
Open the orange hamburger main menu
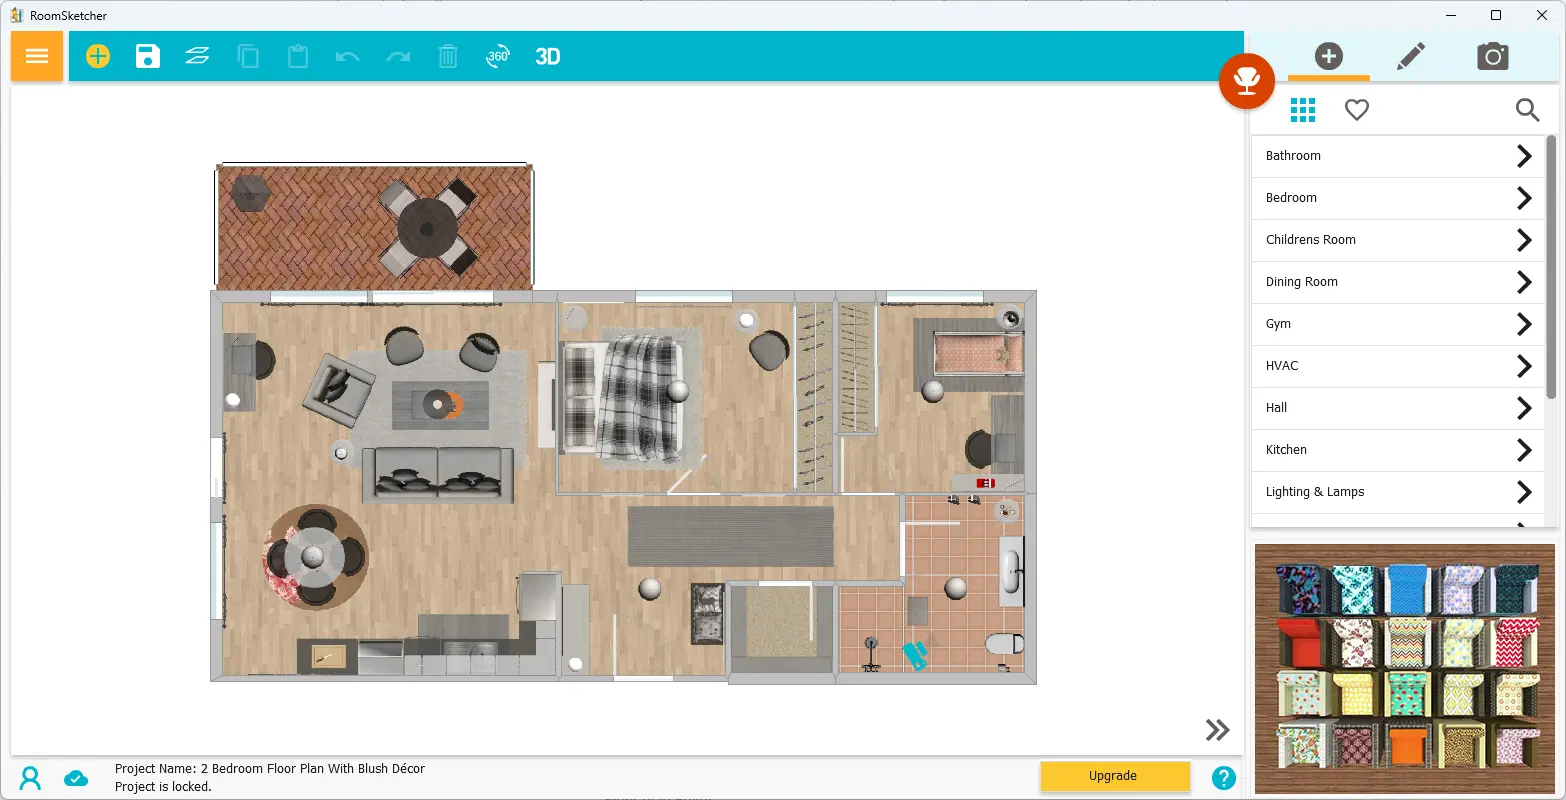[37, 56]
